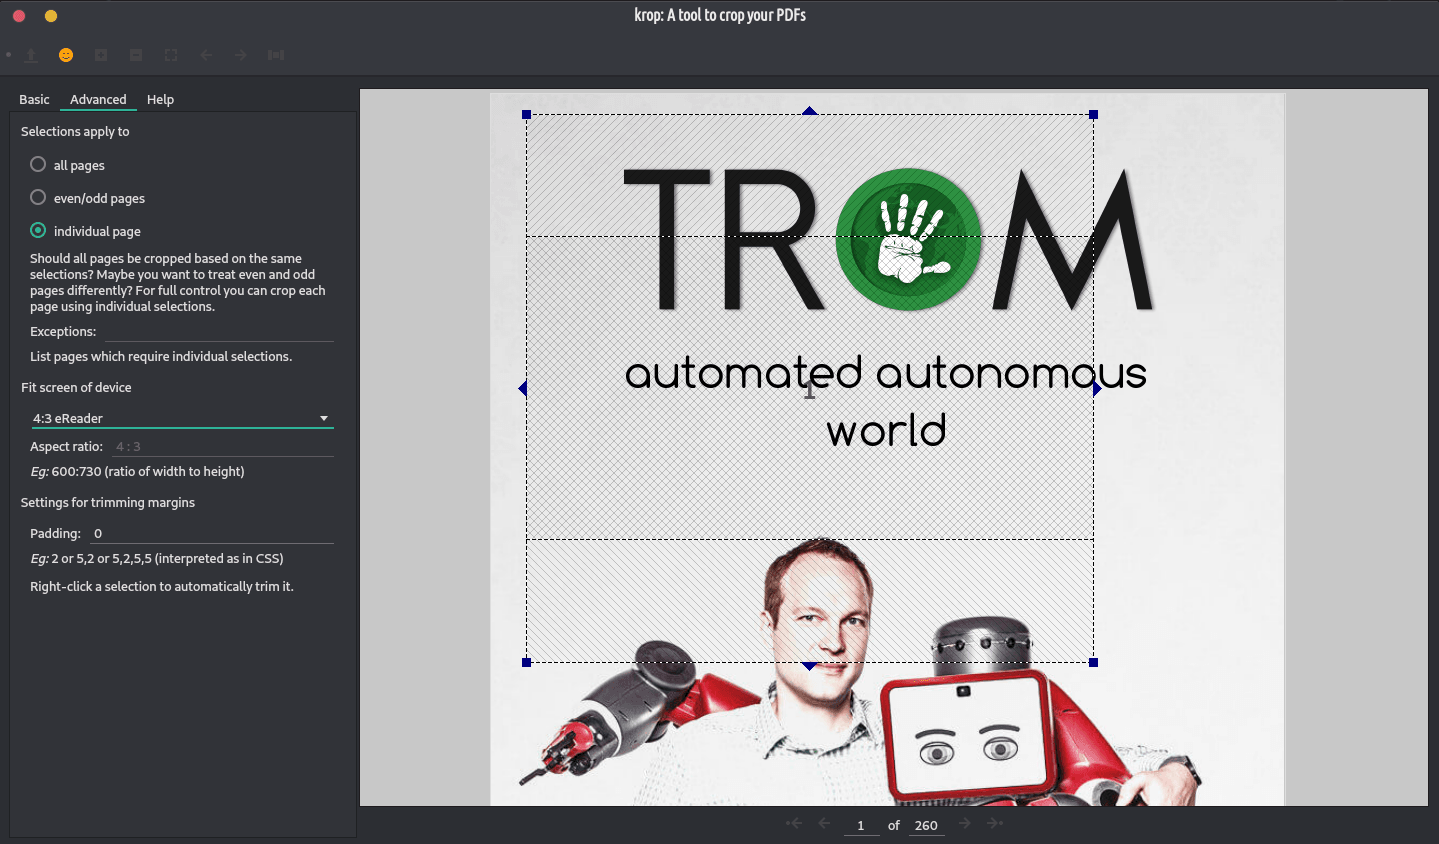The height and width of the screenshot is (844, 1439).
Task: Click the zoom out minus icon
Action: coord(136,55)
